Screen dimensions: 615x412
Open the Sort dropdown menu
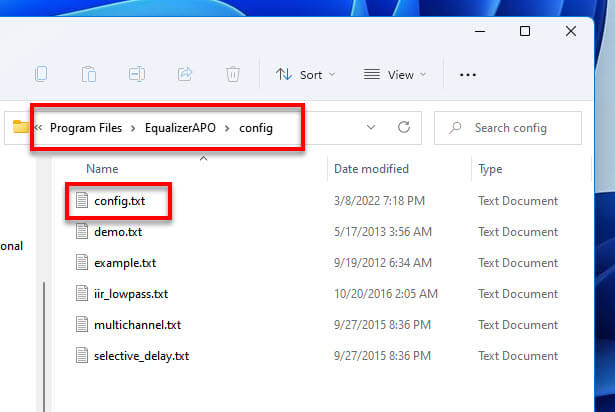(x=306, y=75)
